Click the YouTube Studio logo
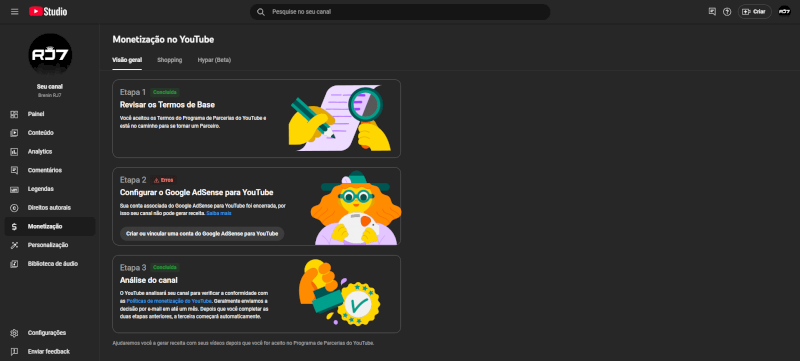Image resolution: width=800 pixels, height=361 pixels. click(x=48, y=12)
